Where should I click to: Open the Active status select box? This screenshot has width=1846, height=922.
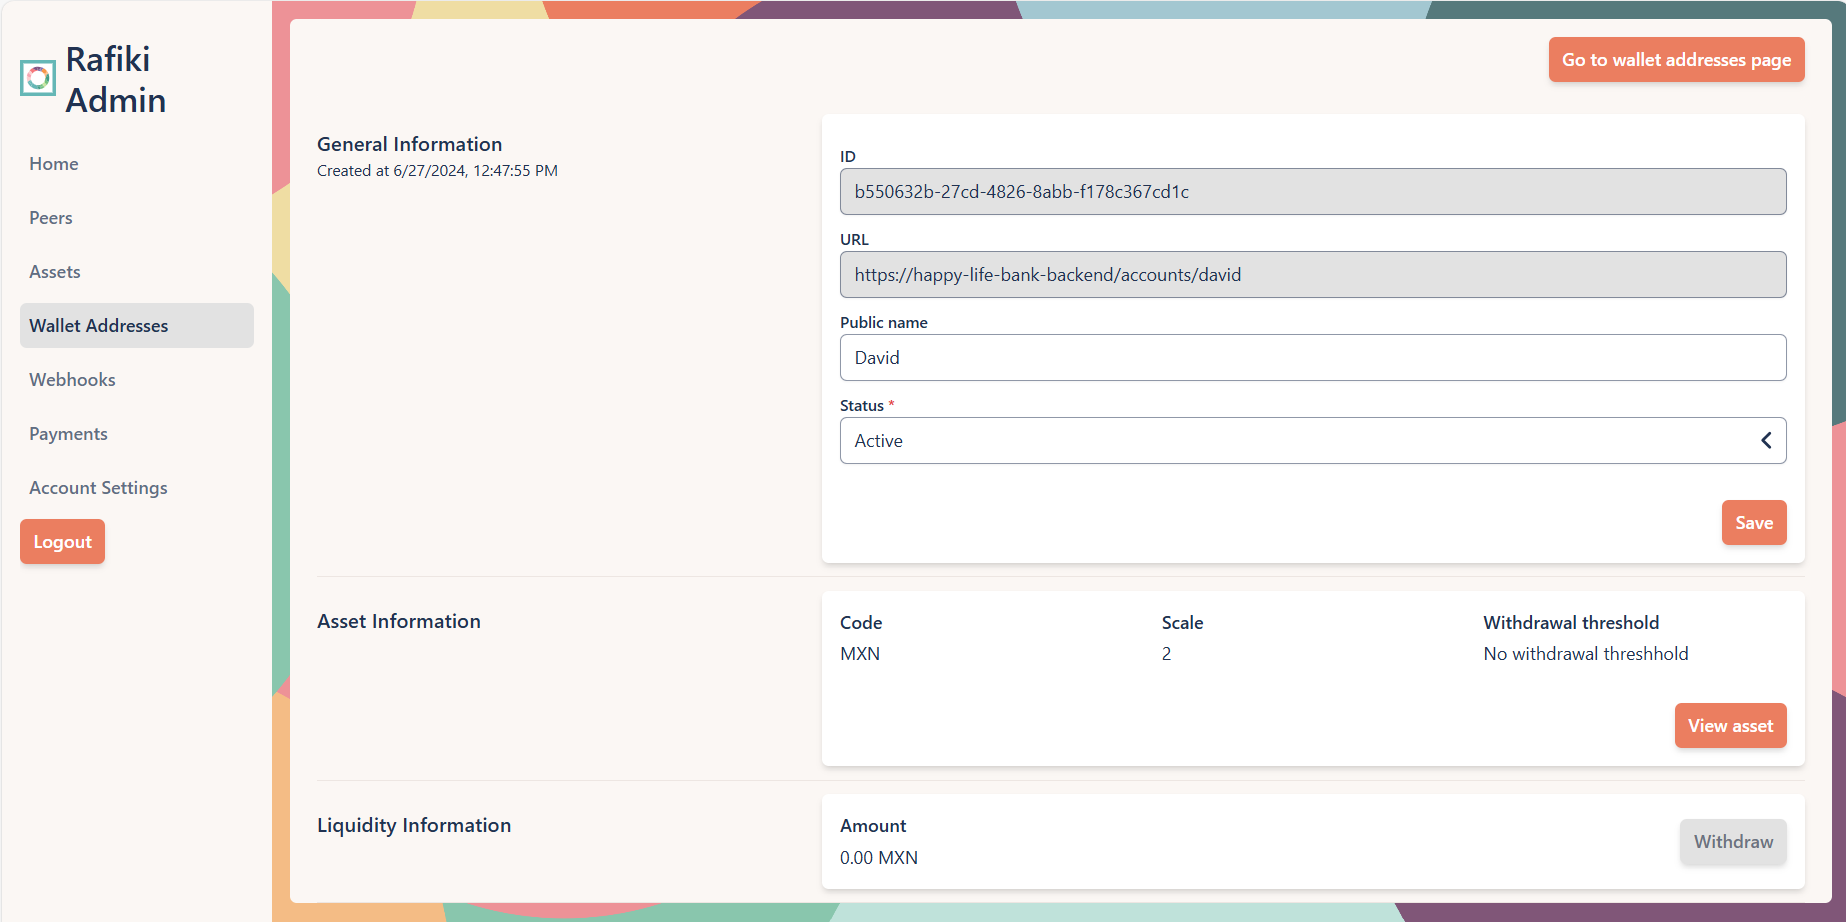pyautogui.click(x=1300, y=441)
